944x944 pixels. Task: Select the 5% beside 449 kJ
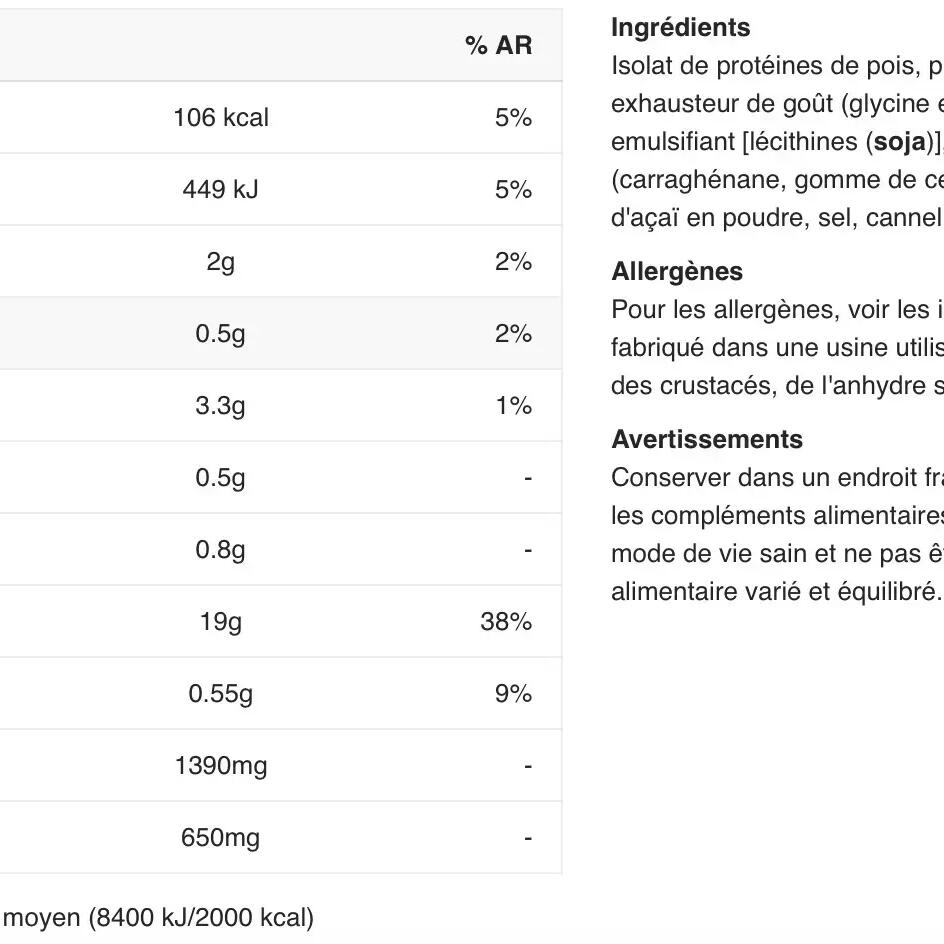tap(513, 190)
